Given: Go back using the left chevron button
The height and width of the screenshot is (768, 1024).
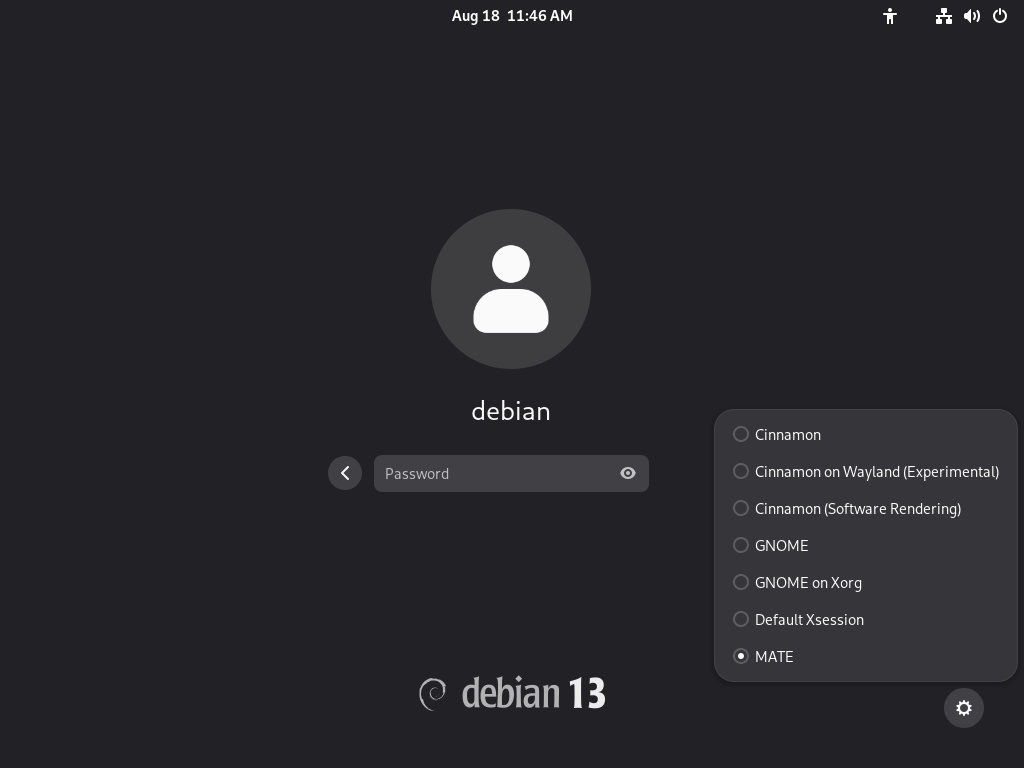Looking at the screenshot, I should pos(345,473).
